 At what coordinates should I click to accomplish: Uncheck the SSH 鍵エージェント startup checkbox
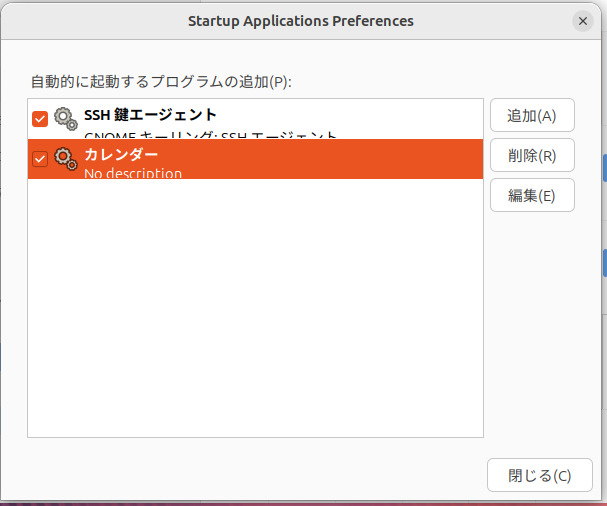tap(40, 119)
